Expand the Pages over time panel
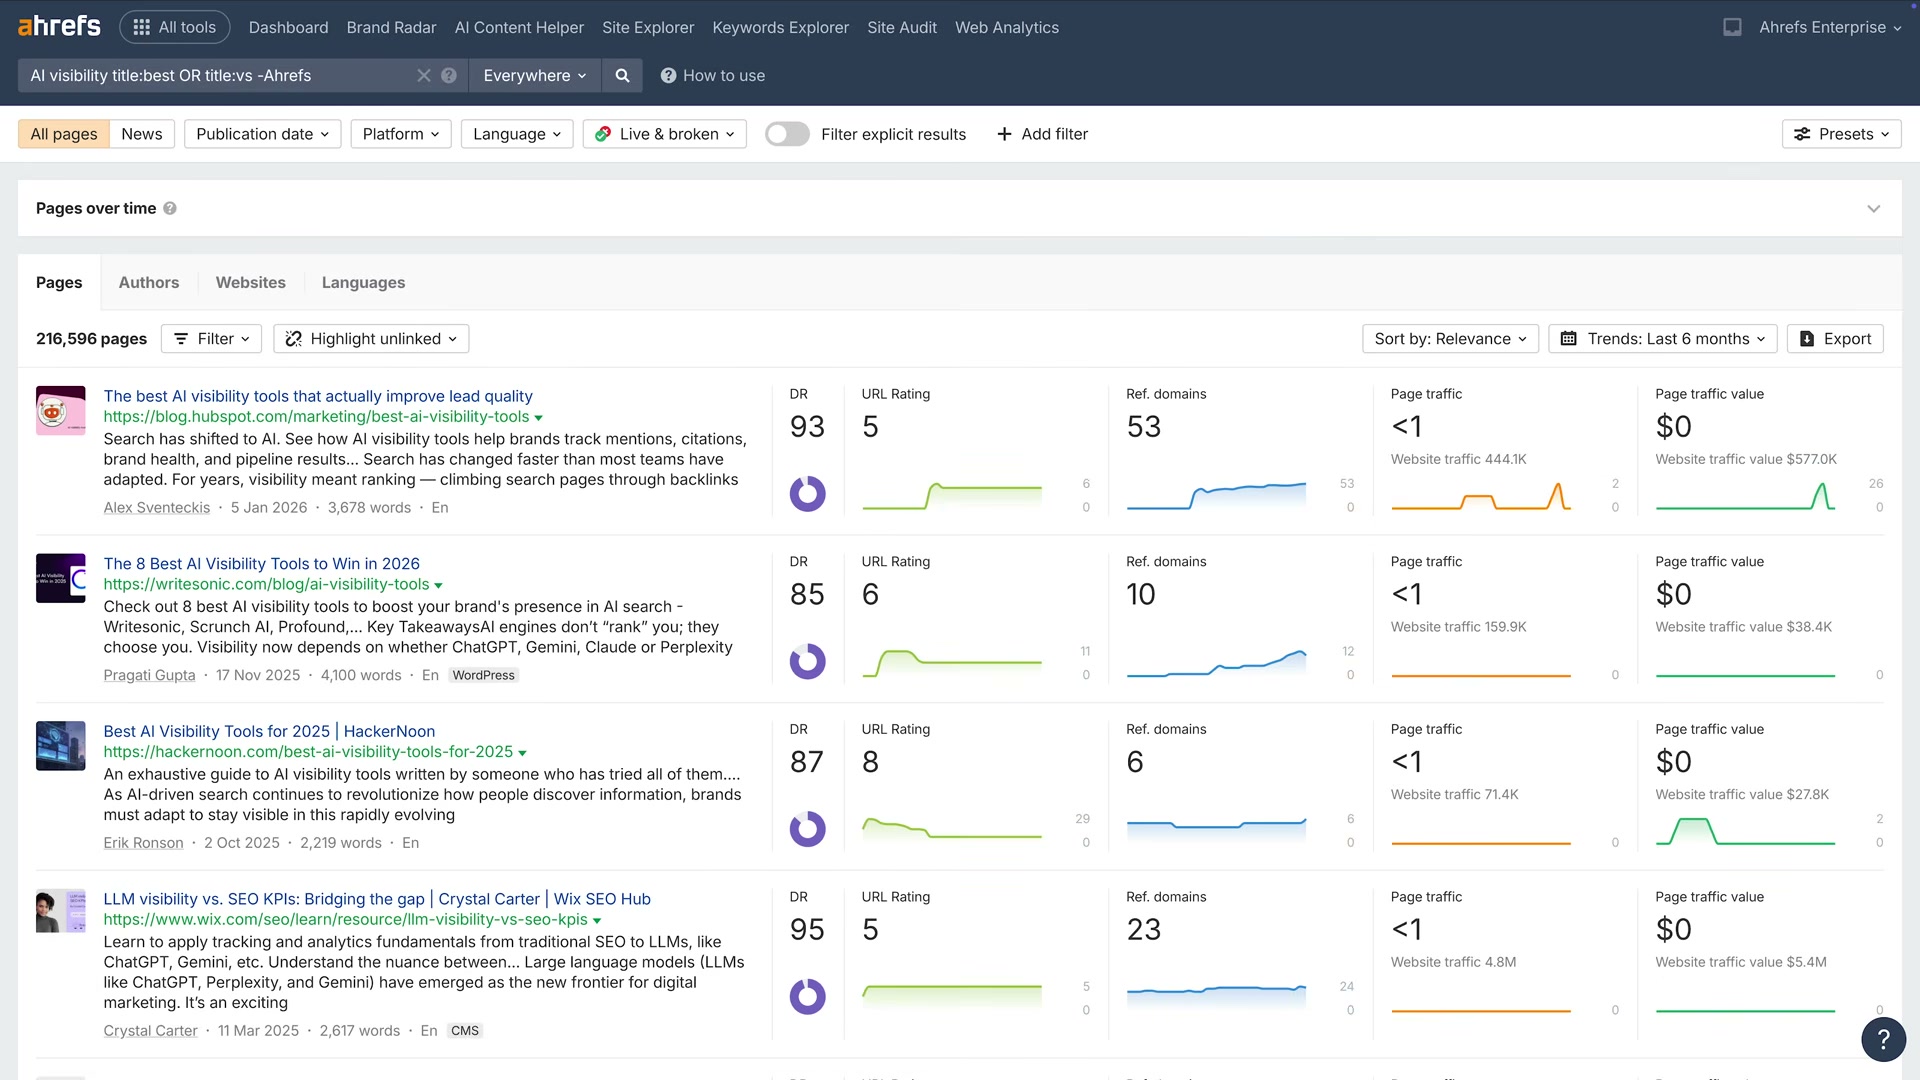 click(x=1873, y=208)
